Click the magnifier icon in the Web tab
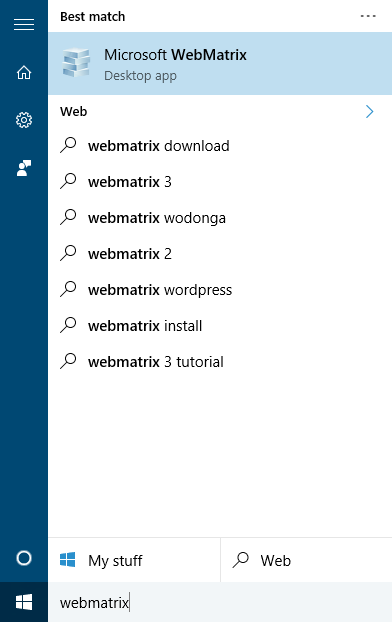The width and height of the screenshot is (392, 624). tap(241, 560)
